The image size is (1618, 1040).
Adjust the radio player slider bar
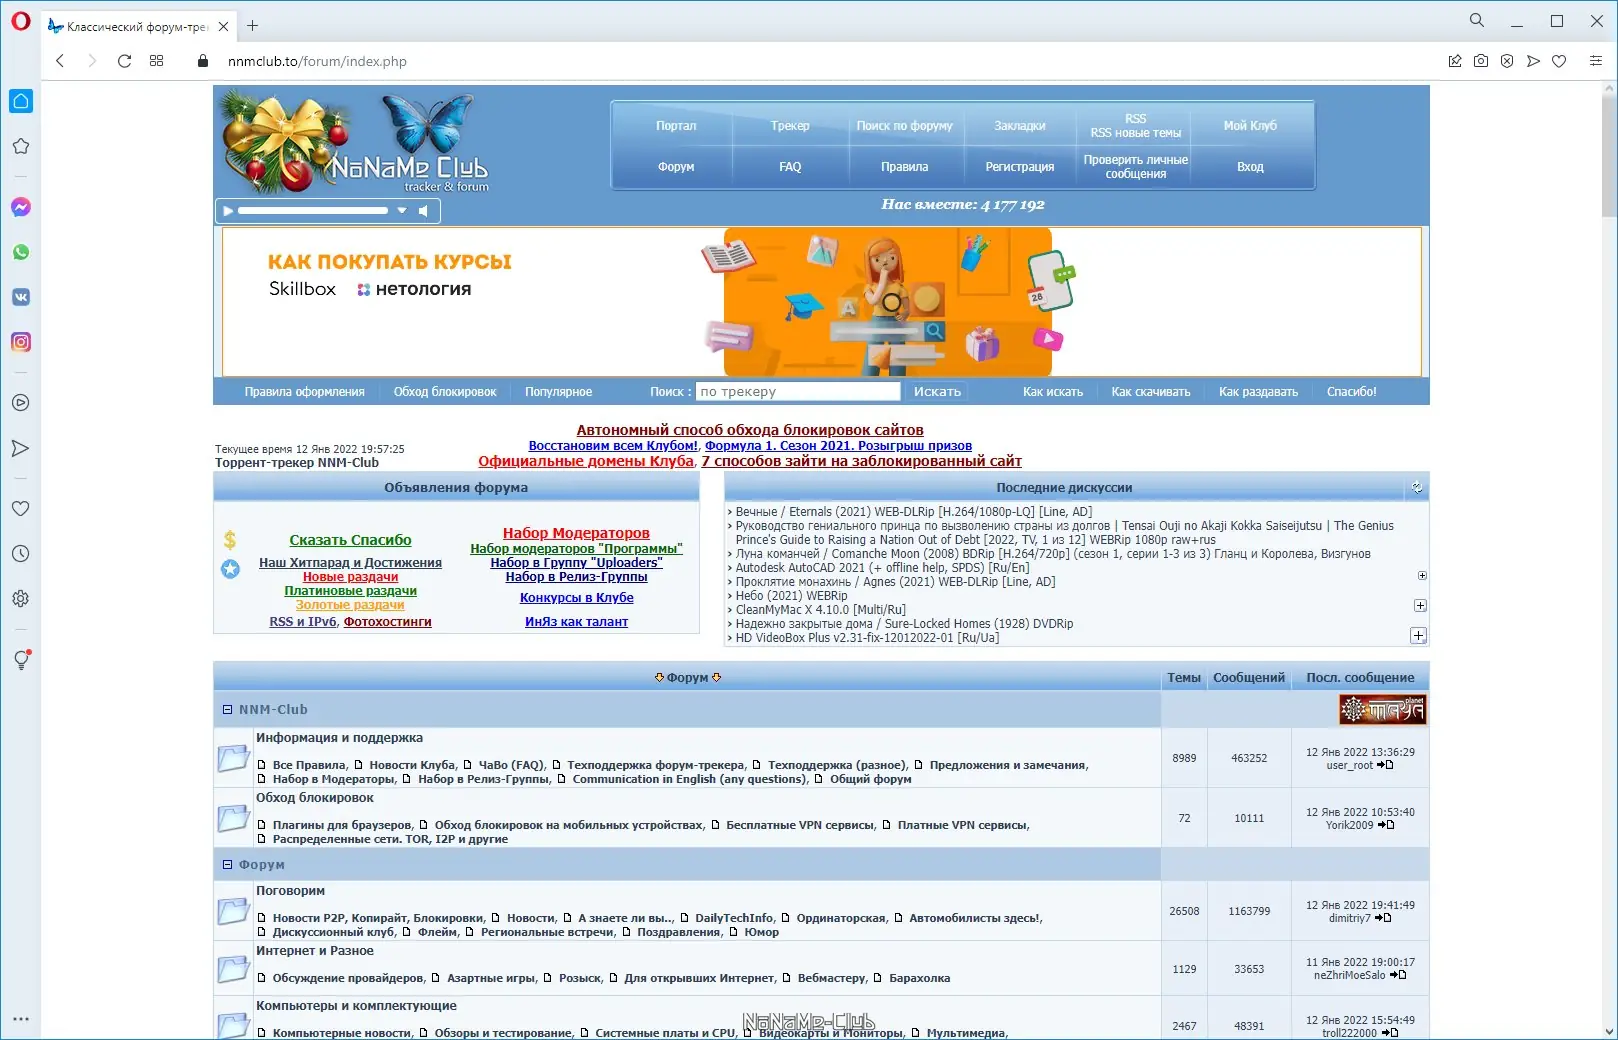[313, 211]
